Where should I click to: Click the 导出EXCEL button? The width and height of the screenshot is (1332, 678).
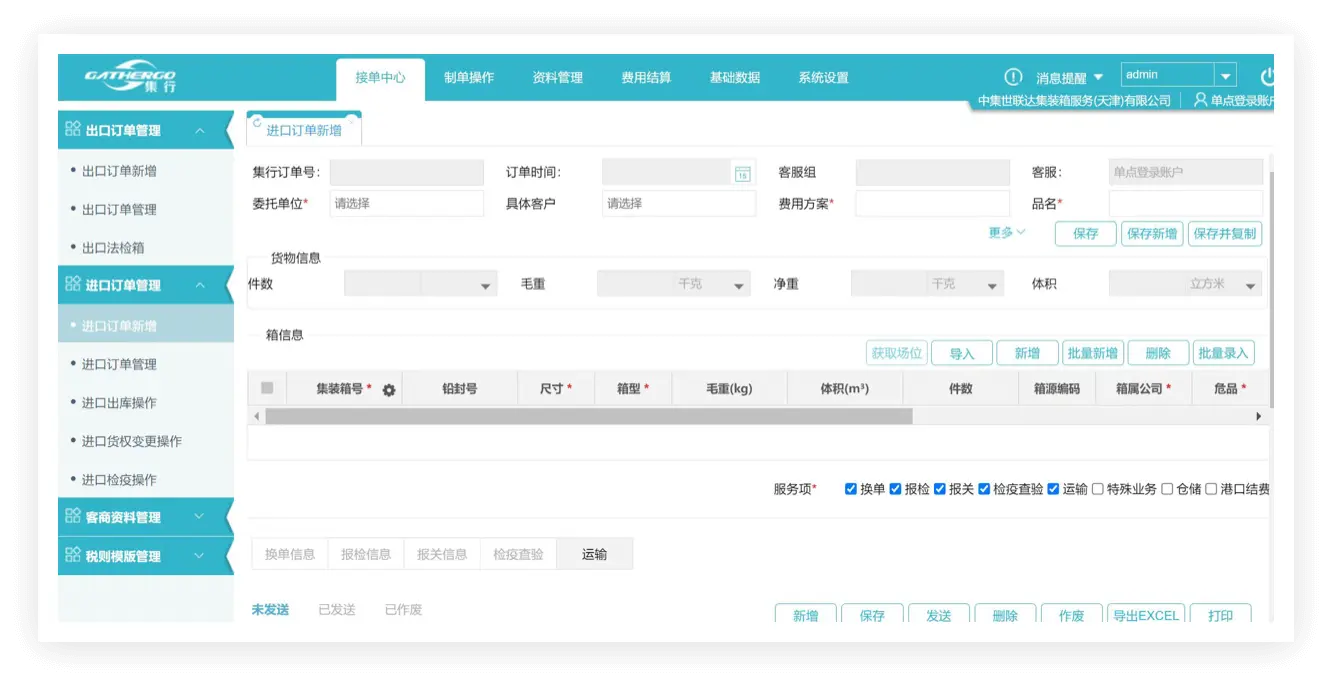[1146, 615]
